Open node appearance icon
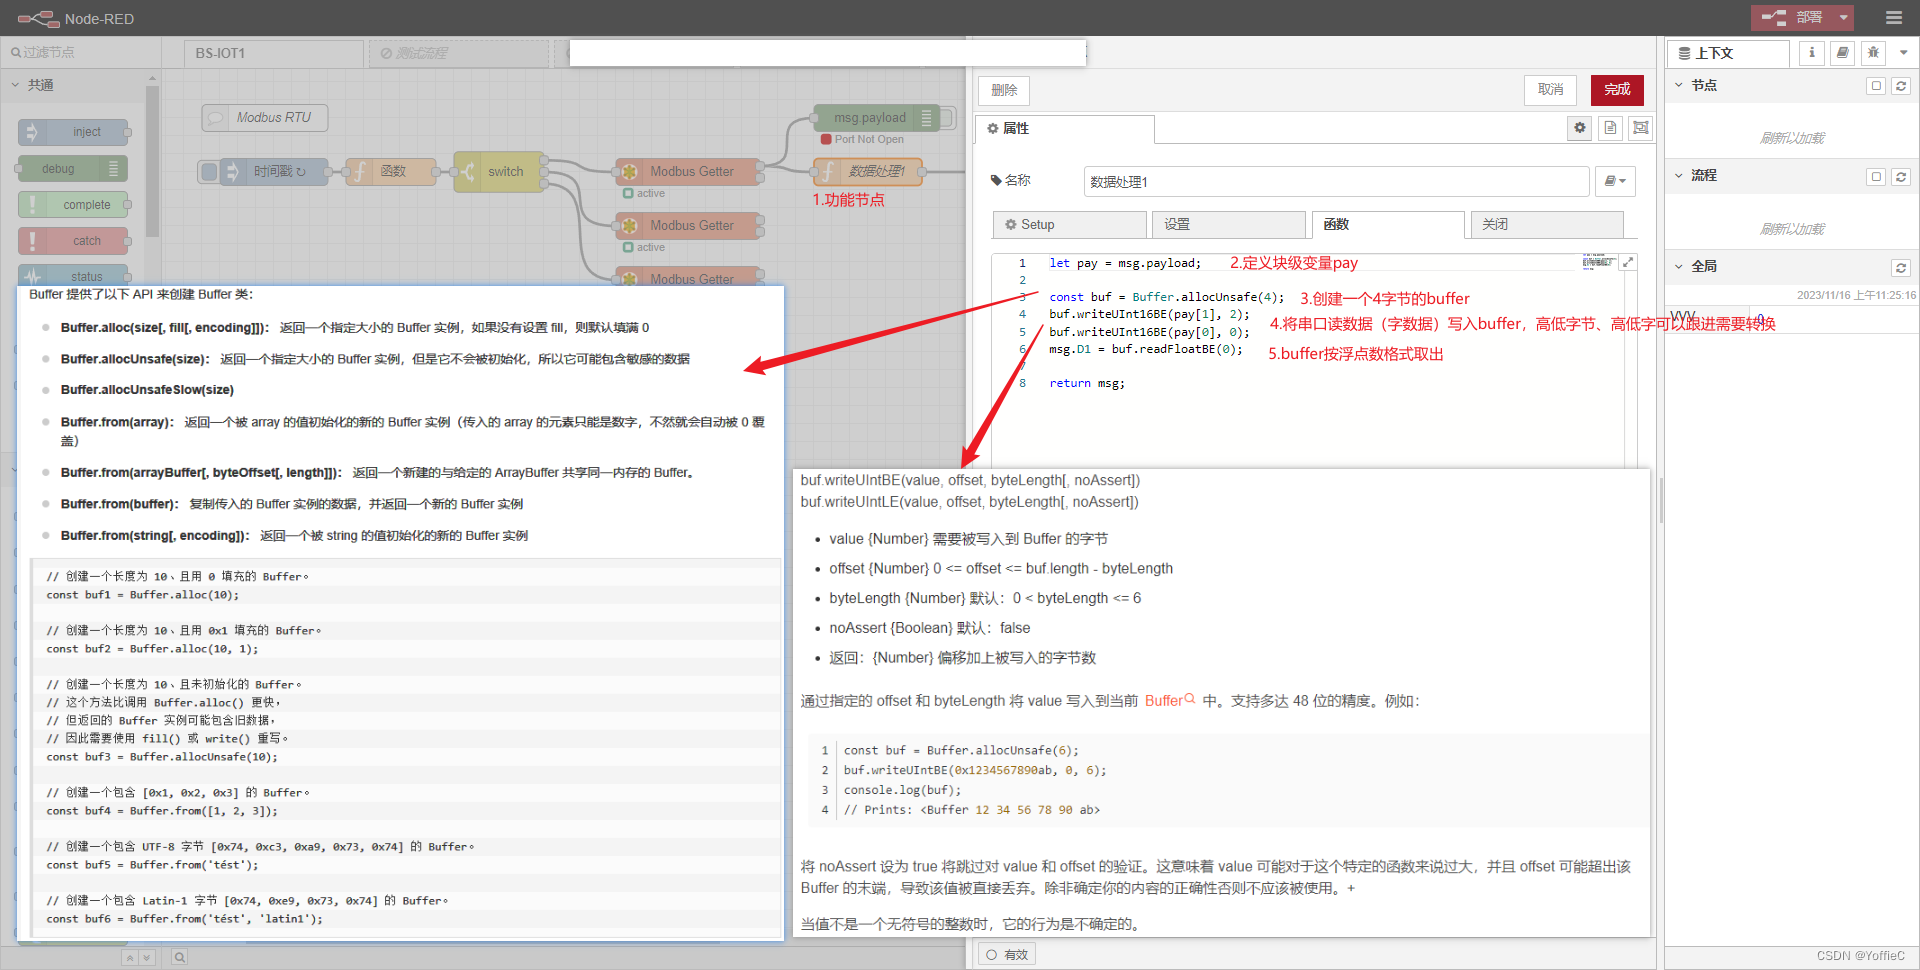The image size is (1920, 970). click(1640, 127)
